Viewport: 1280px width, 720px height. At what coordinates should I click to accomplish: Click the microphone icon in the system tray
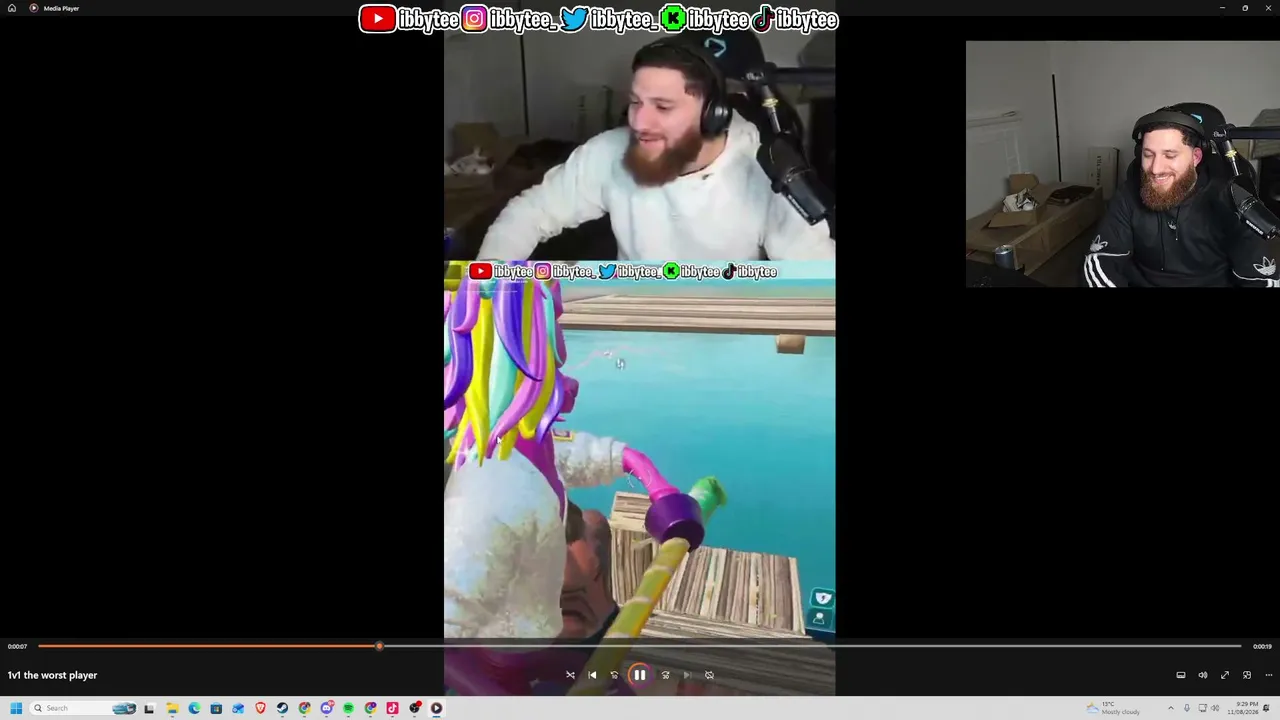pyautogui.click(x=1187, y=708)
